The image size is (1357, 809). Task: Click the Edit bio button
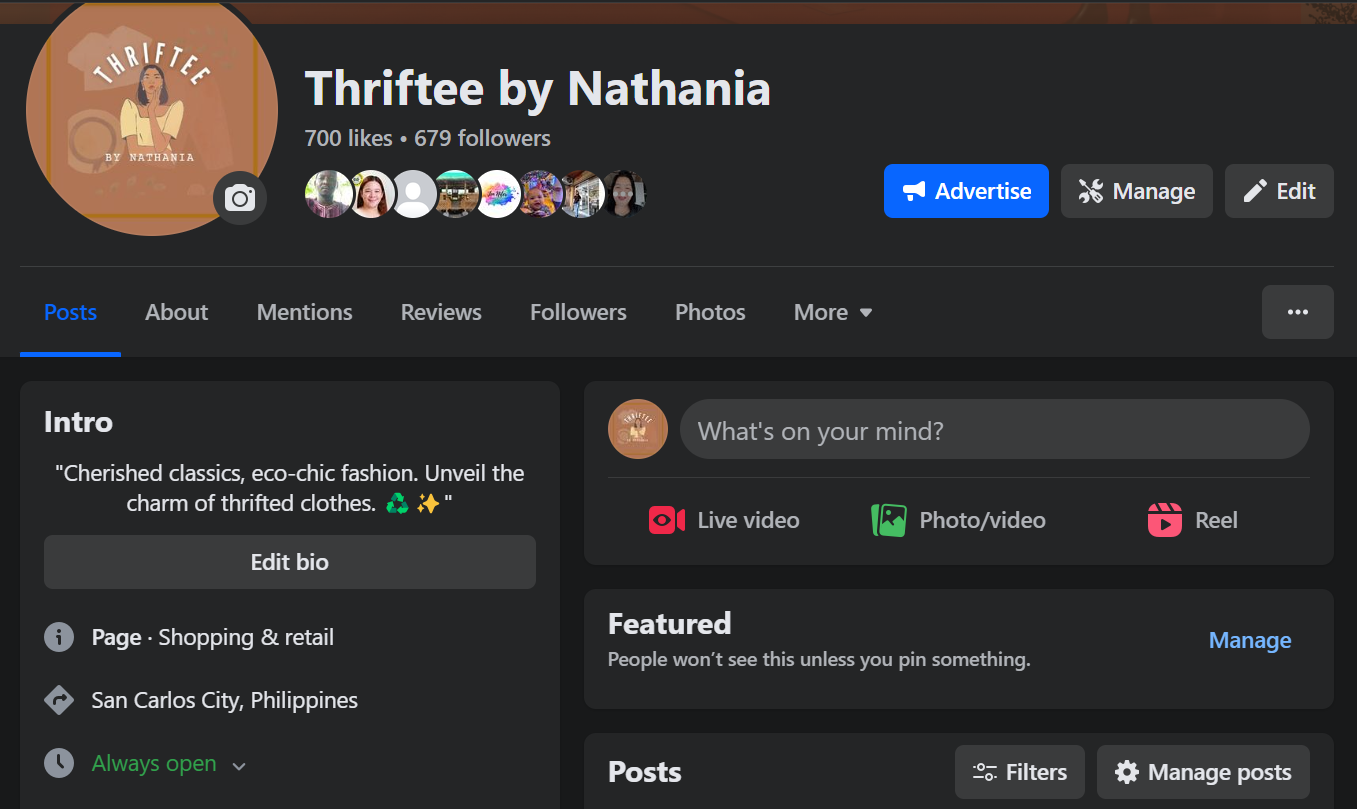coord(290,562)
